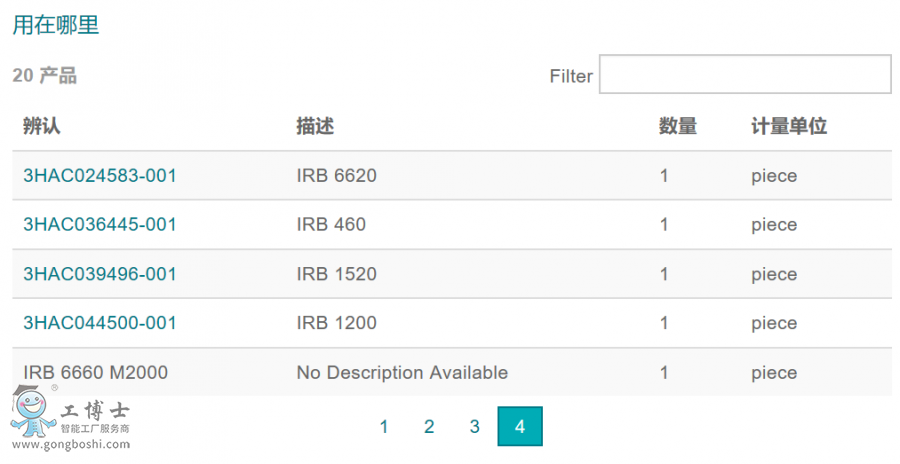Click the 工博士 robot mascot logo
This screenshot has width=900, height=464.
32,411
